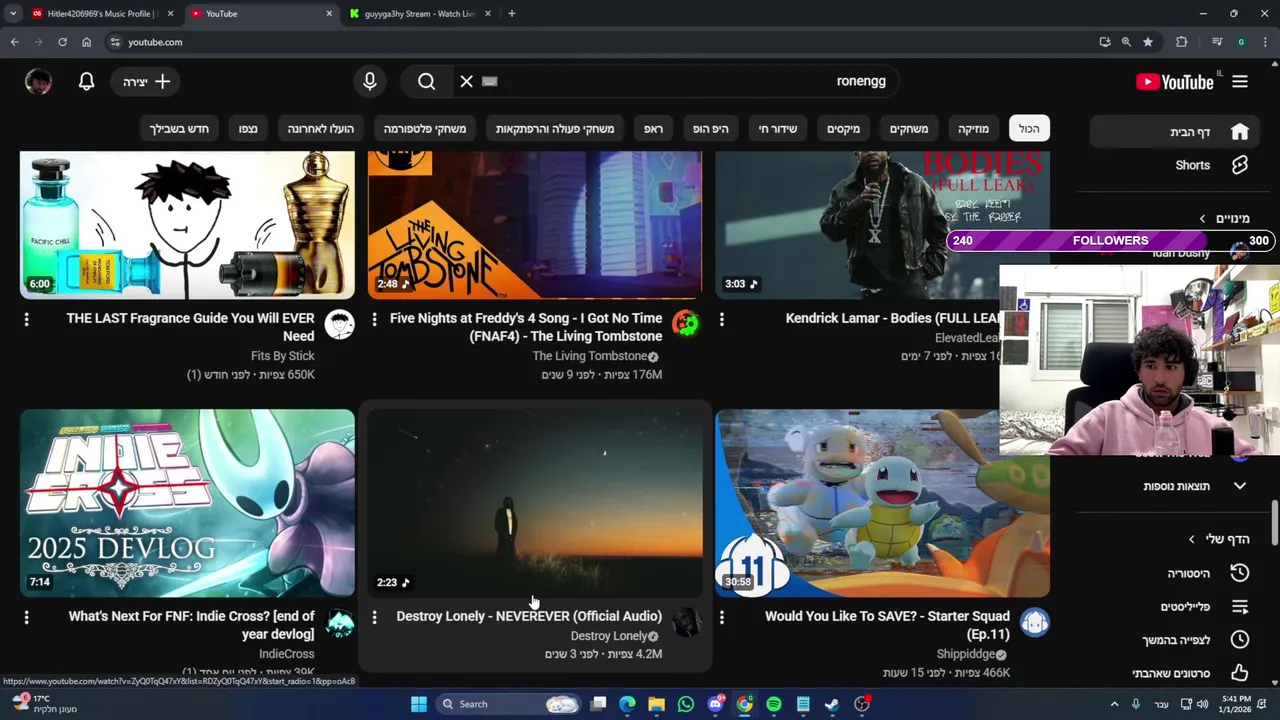The height and width of the screenshot is (720, 1280).
Task: Open the account avatar menu
Action: pos(38,82)
